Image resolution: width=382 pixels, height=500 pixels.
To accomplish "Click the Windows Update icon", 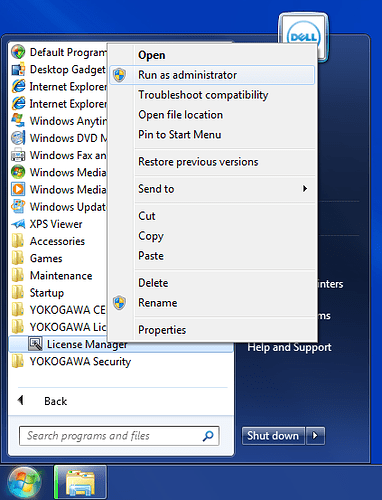I will (18, 207).
